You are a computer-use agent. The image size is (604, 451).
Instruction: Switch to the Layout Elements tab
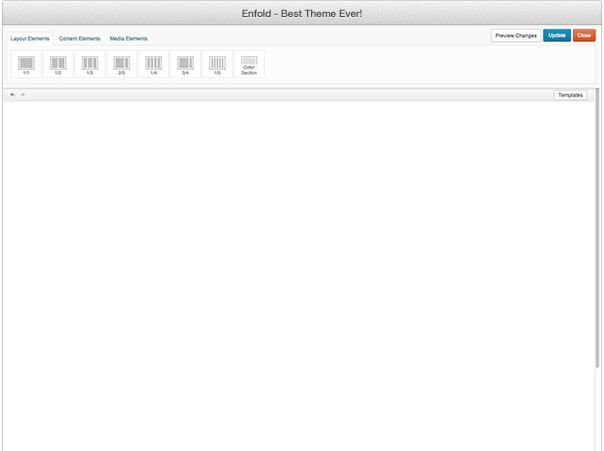[x=30, y=39]
